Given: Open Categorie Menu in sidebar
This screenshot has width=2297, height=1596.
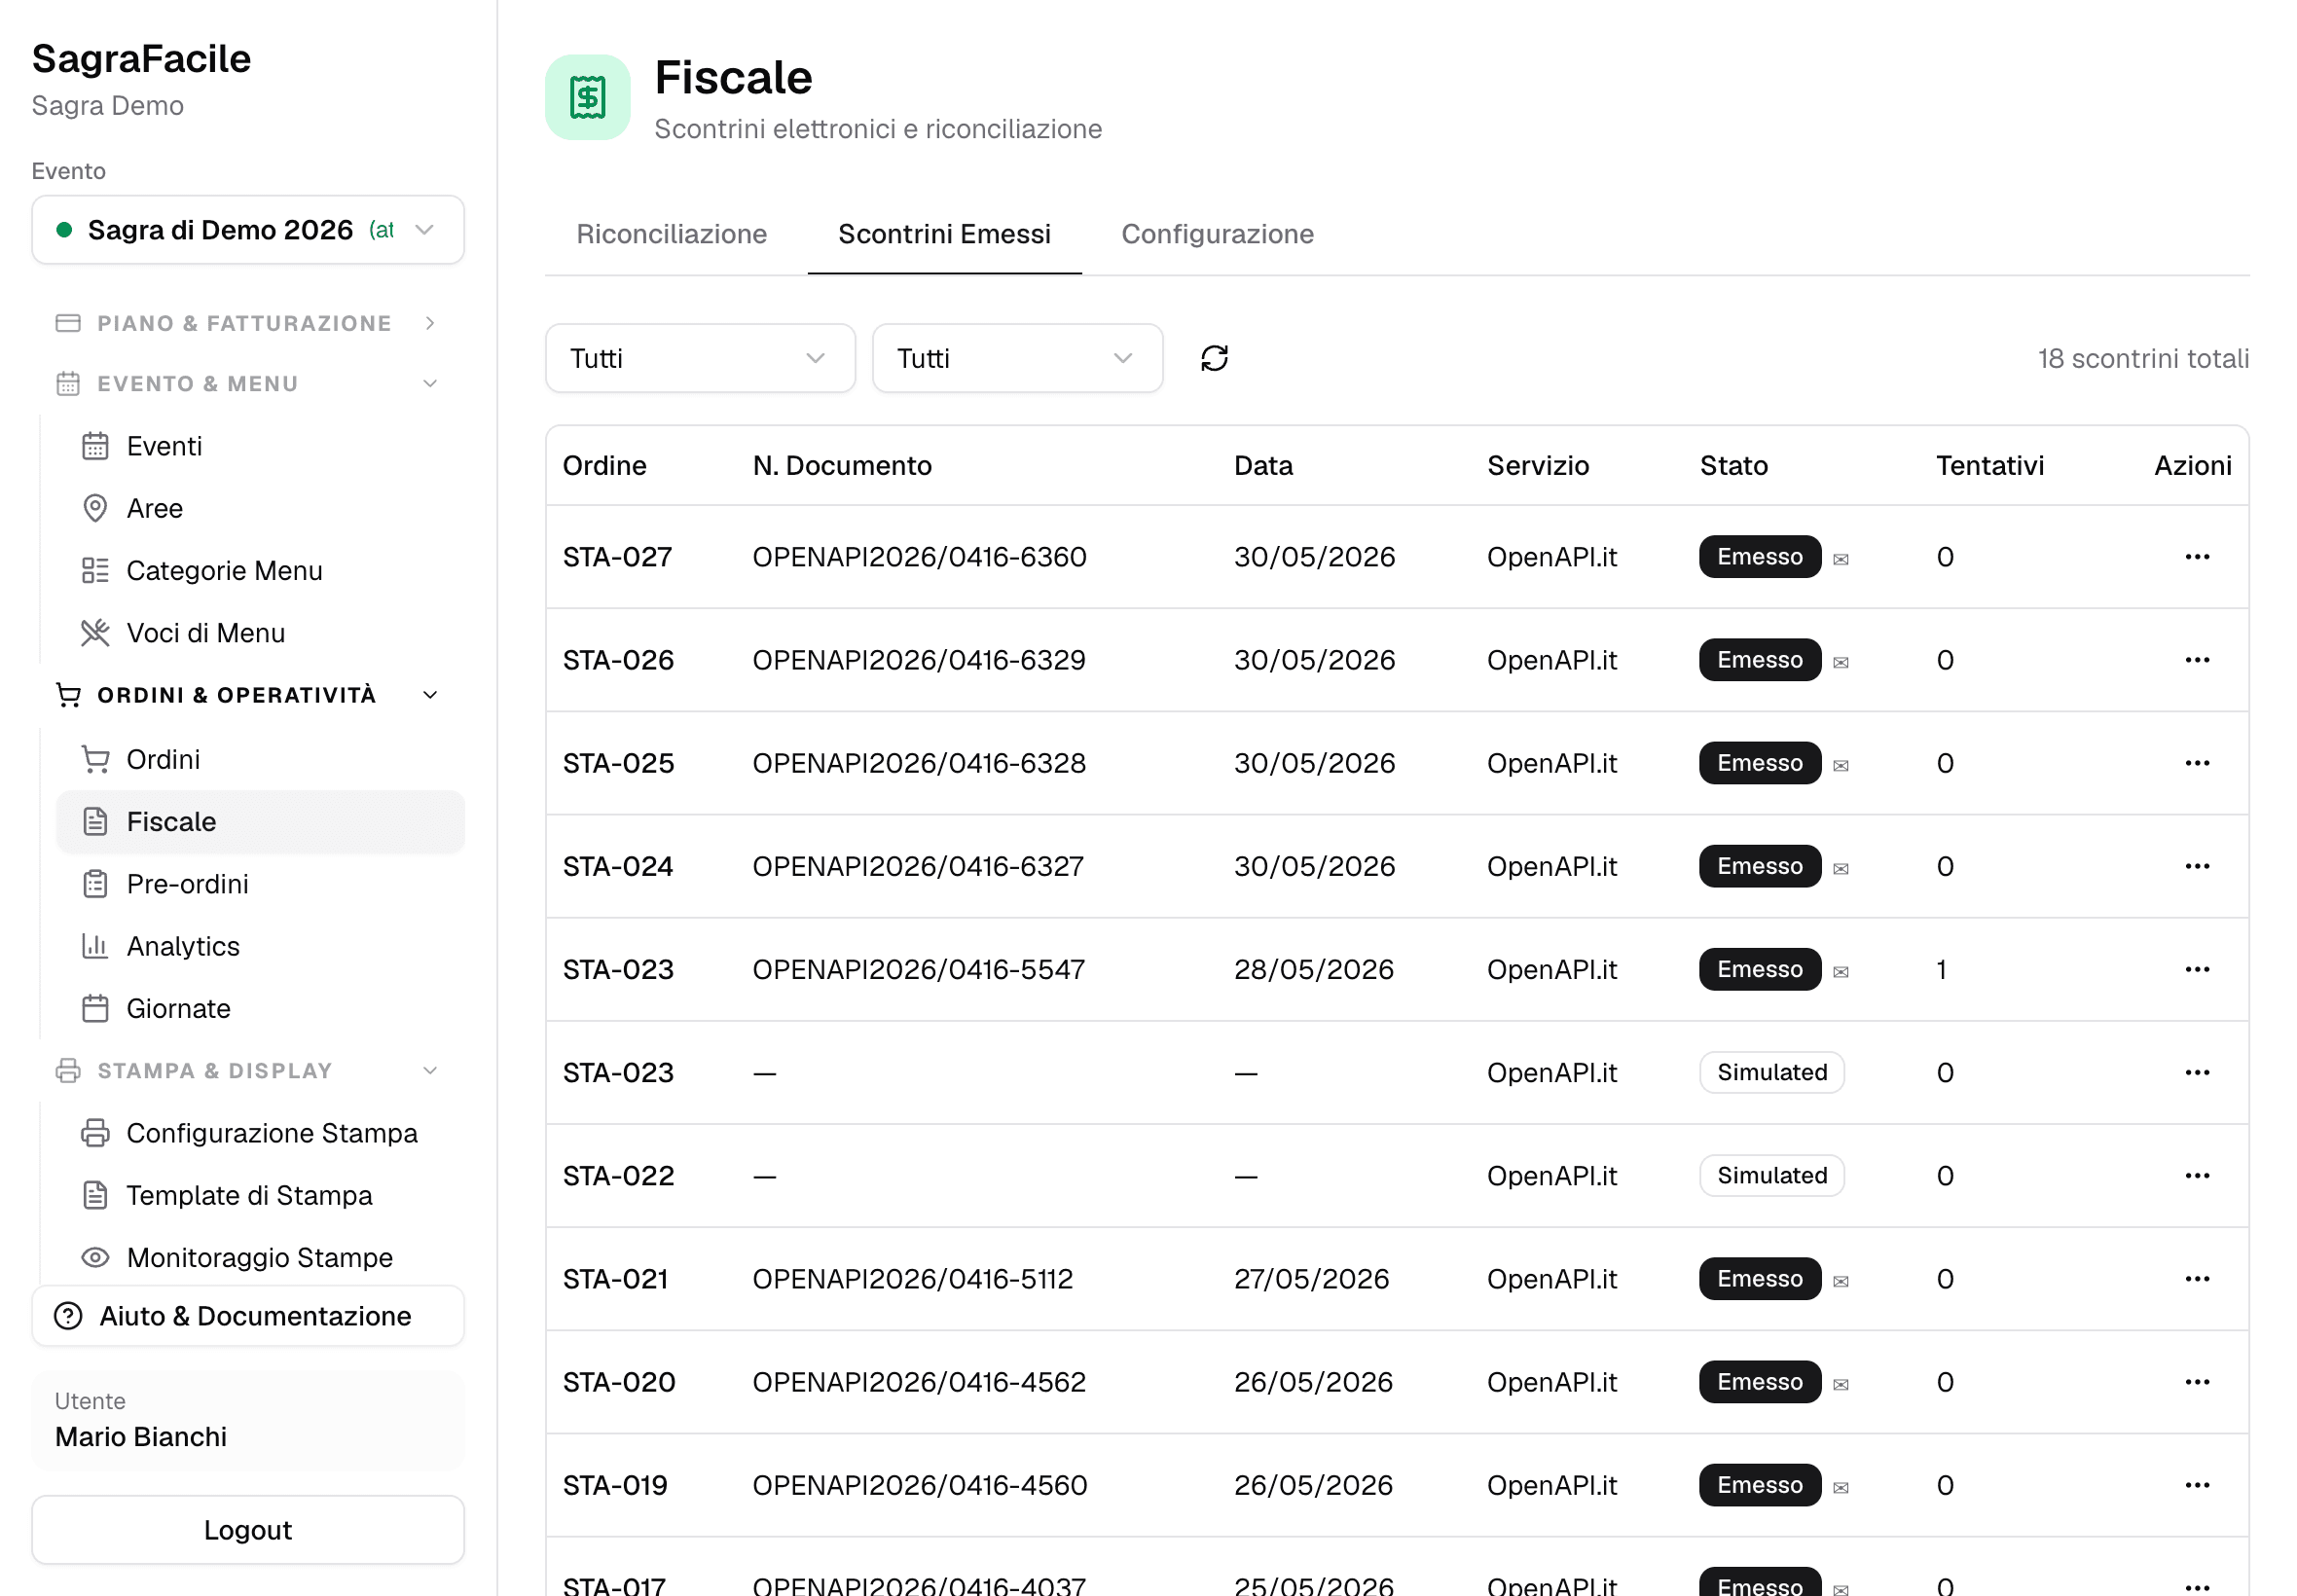Looking at the screenshot, I should click(x=223, y=570).
